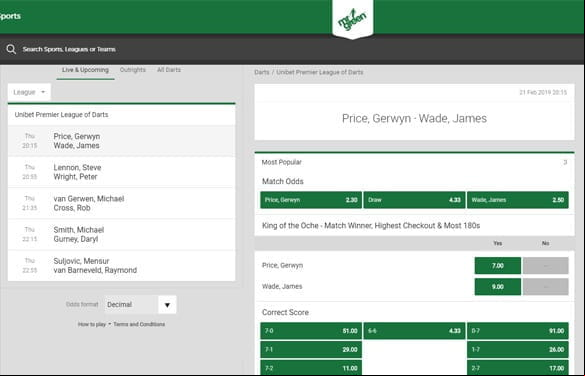Click the Darts breadcrumb link
585x376 pixels.
coord(262,72)
